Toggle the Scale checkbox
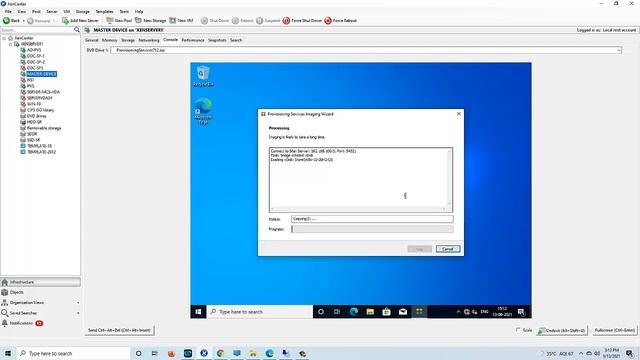This screenshot has width=640, height=360. coord(518,330)
